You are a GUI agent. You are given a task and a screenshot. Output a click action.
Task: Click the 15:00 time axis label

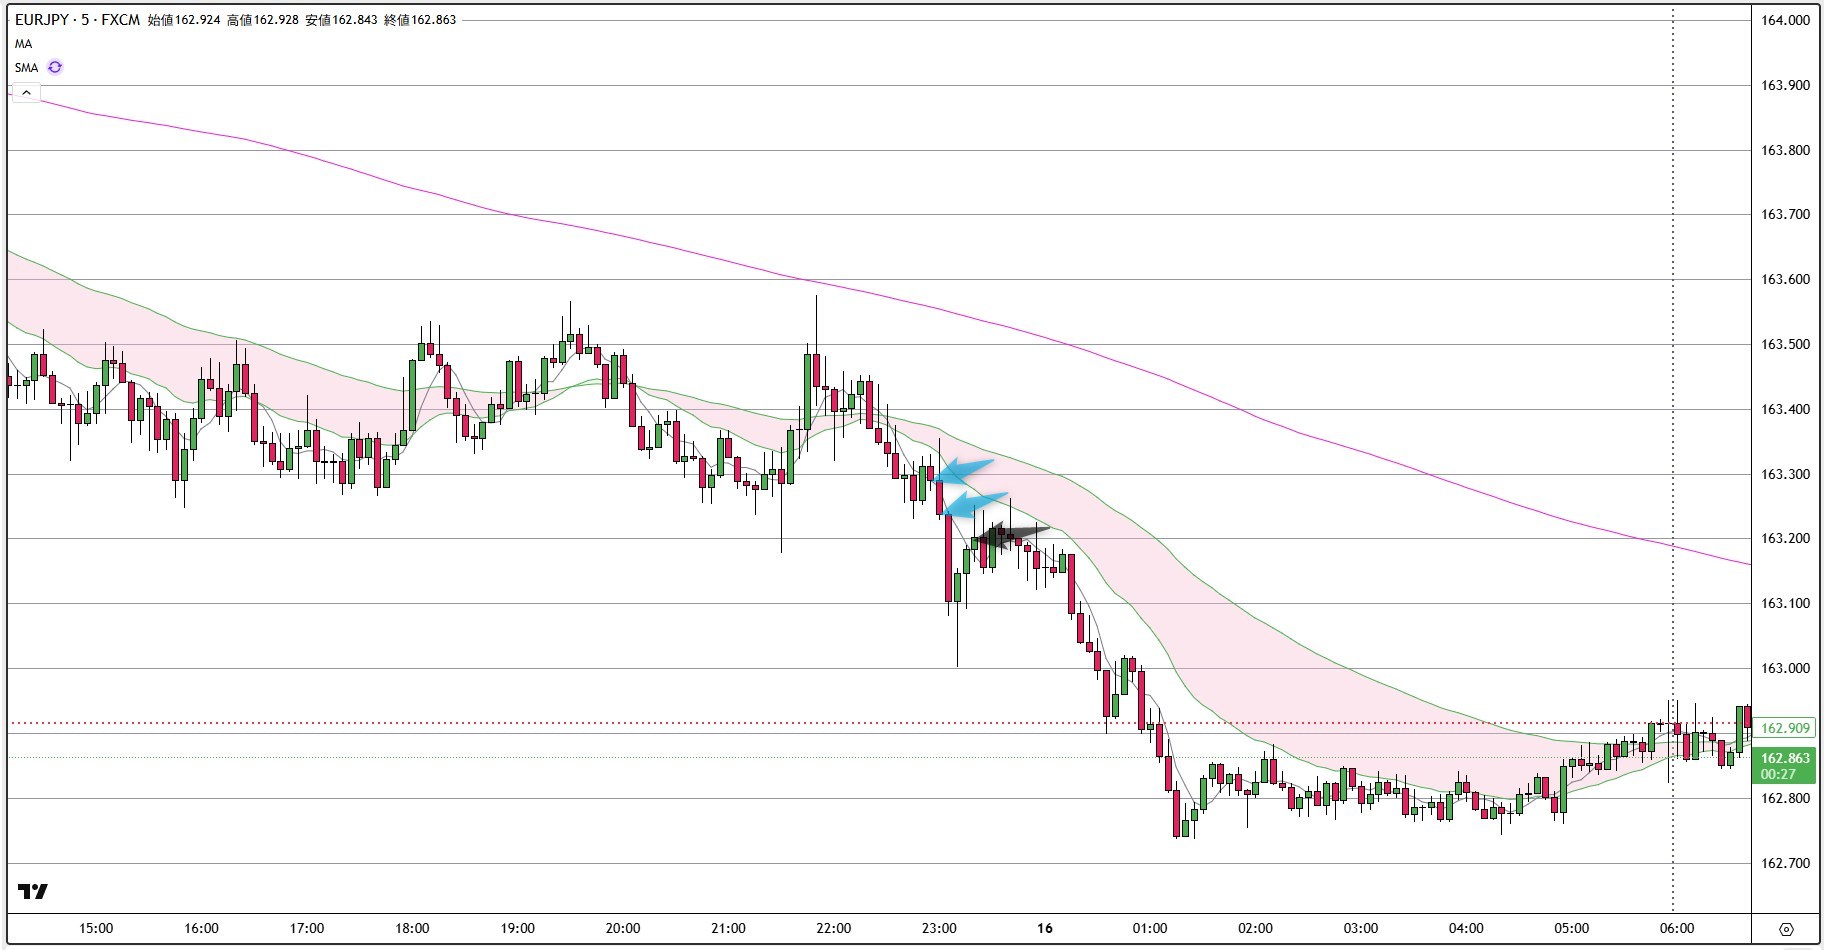pos(96,928)
